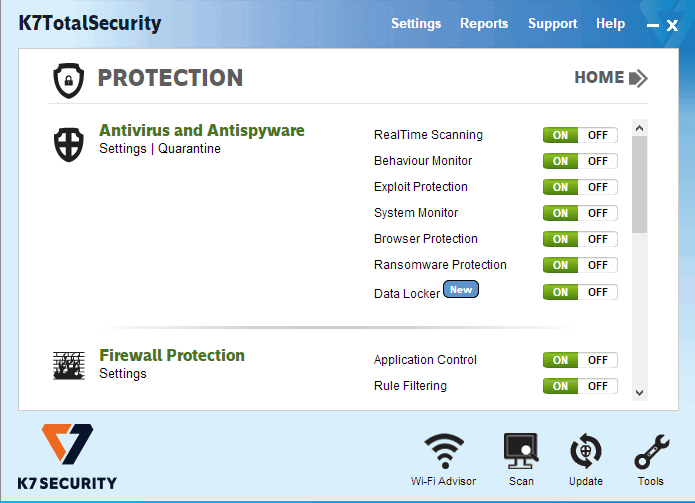This screenshot has width=695, height=503.
Task: Open the Settings menu
Action: click(416, 23)
